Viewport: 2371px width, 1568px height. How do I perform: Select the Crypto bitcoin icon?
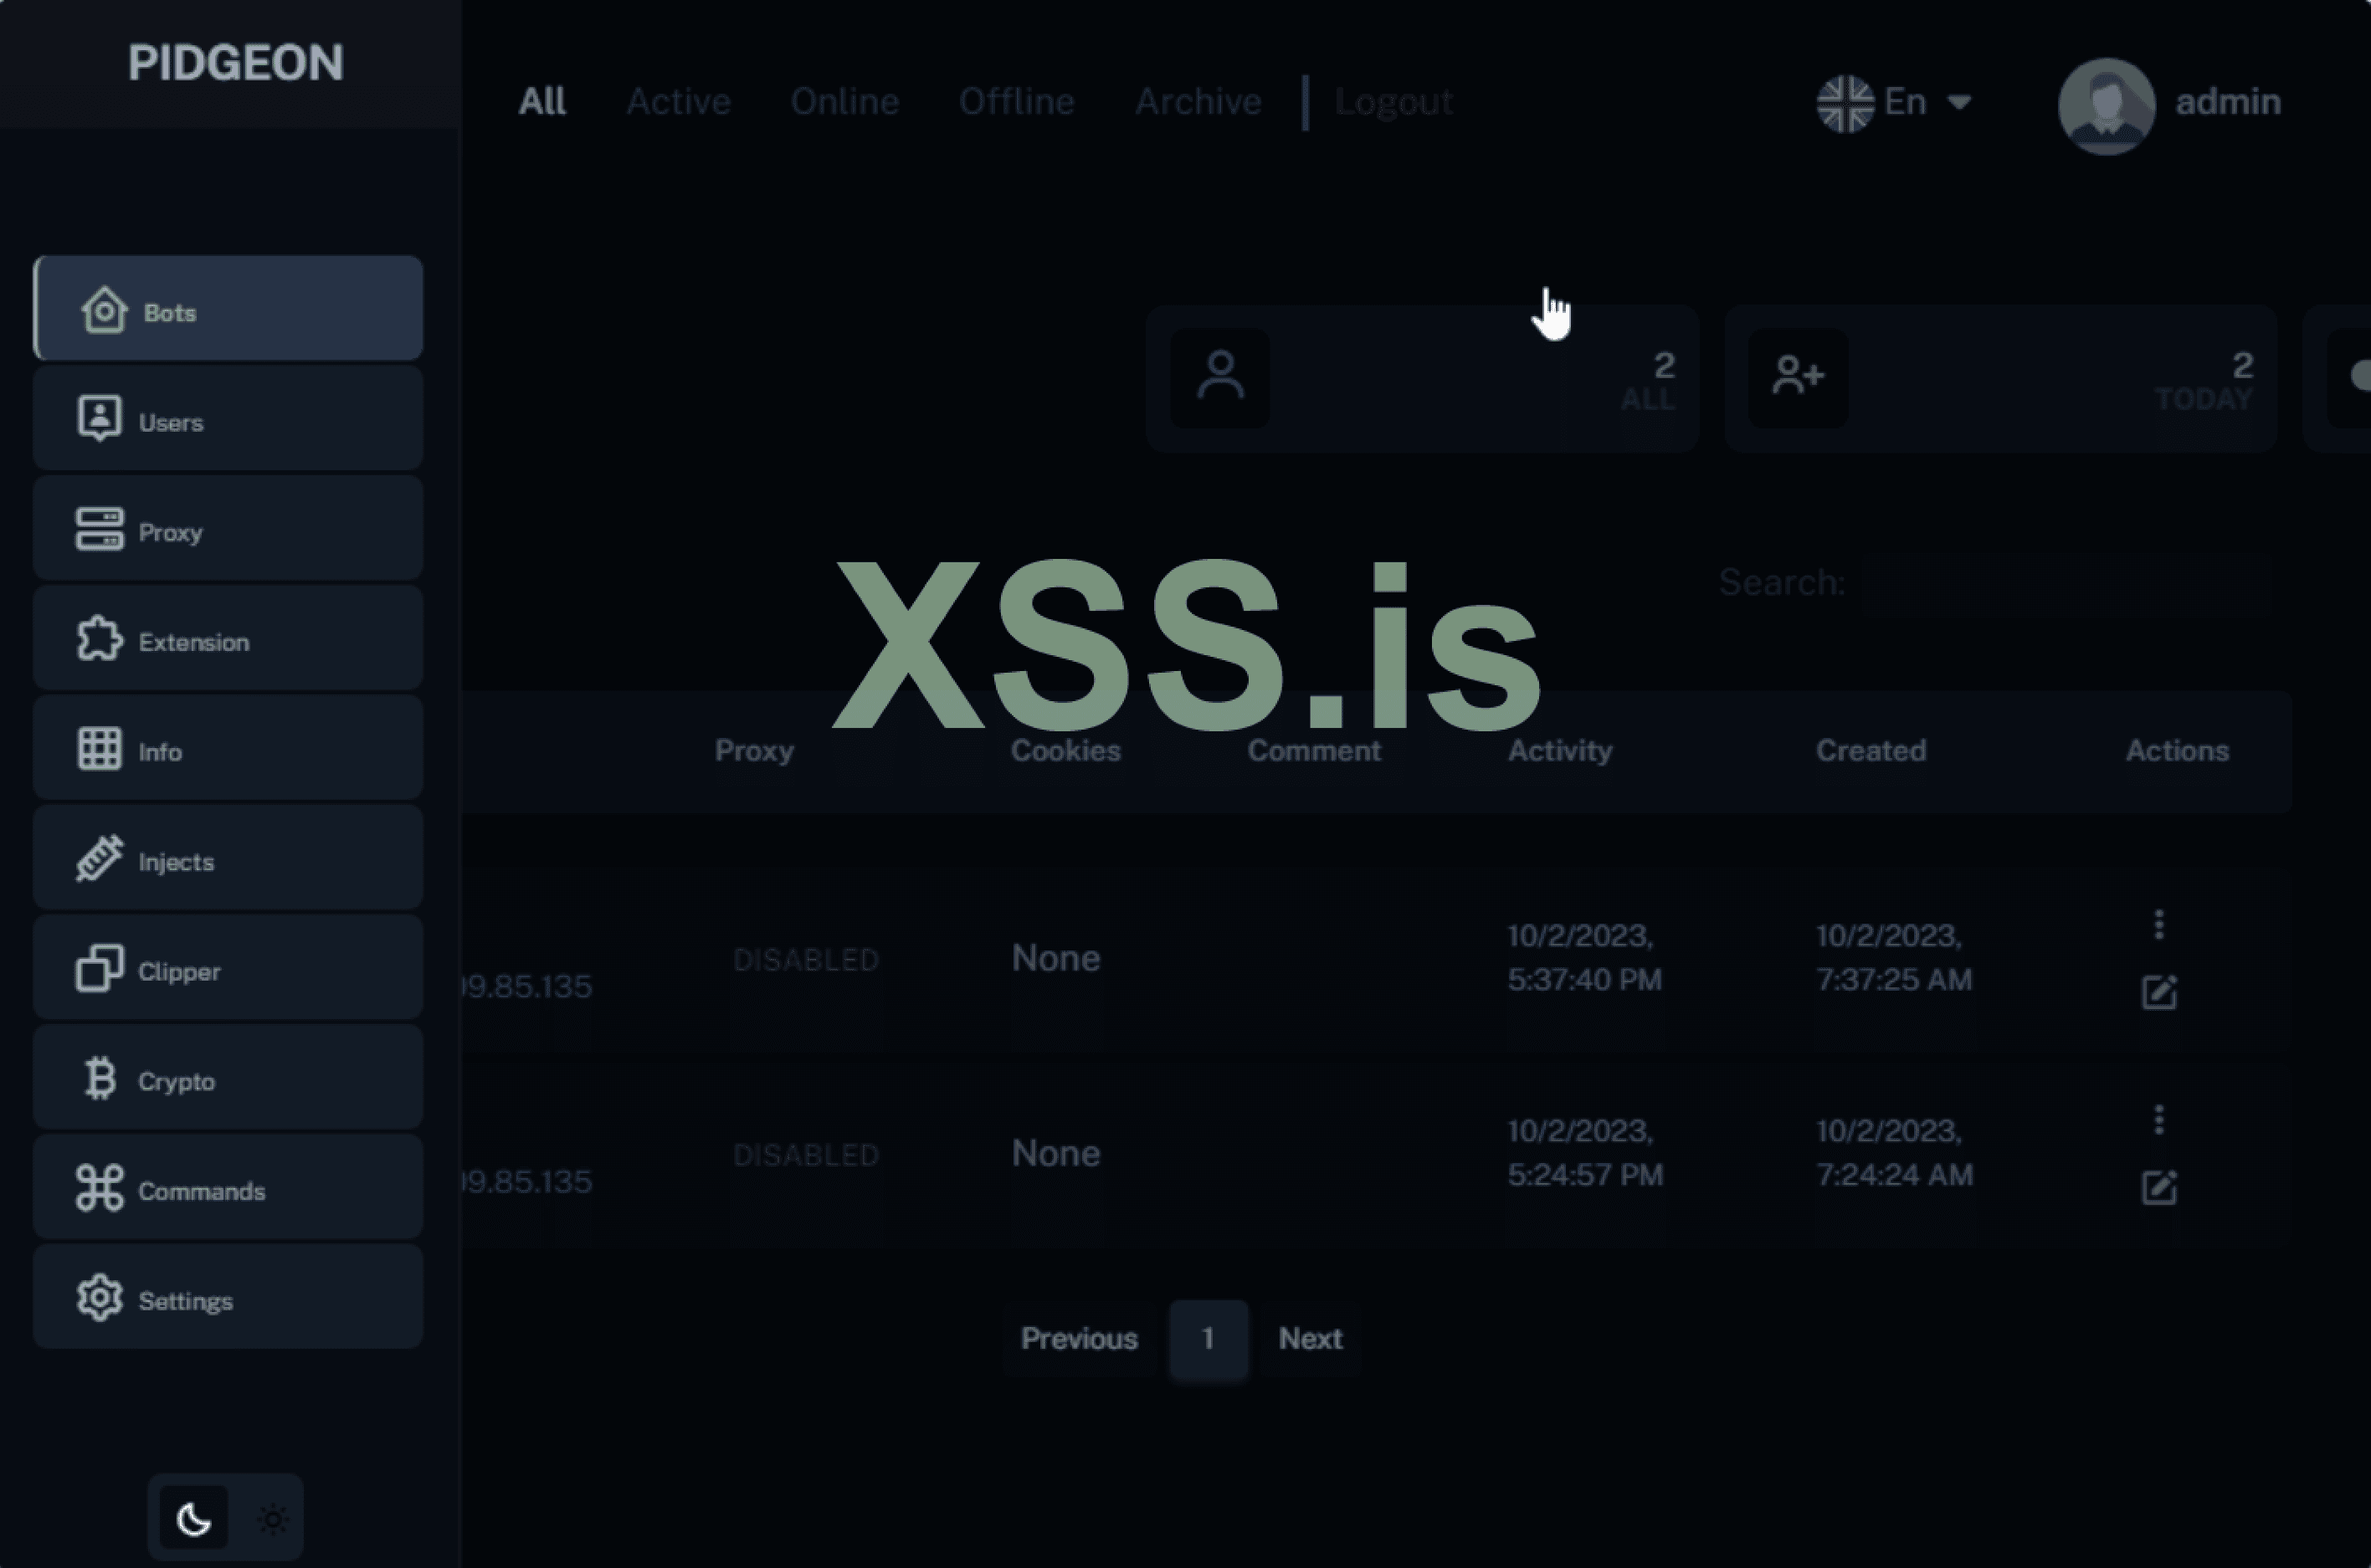99,1079
